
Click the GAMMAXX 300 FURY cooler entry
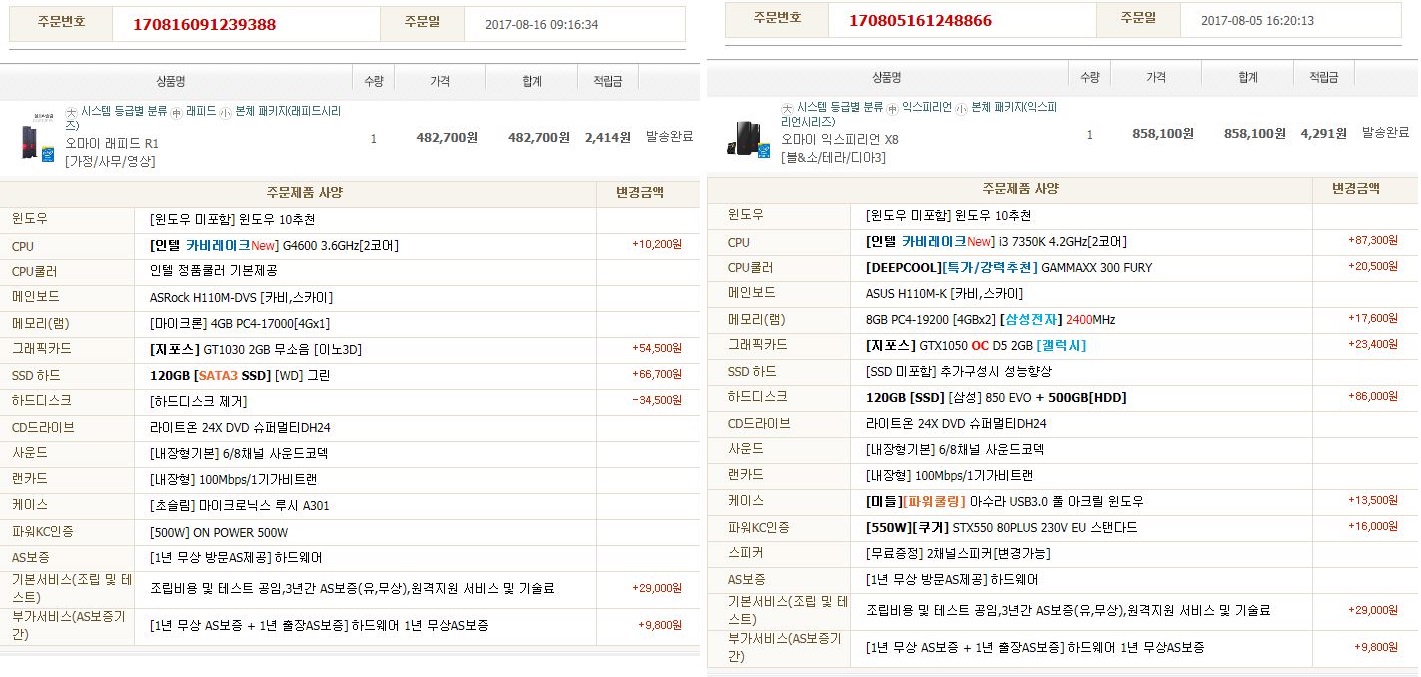click(x=1009, y=267)
